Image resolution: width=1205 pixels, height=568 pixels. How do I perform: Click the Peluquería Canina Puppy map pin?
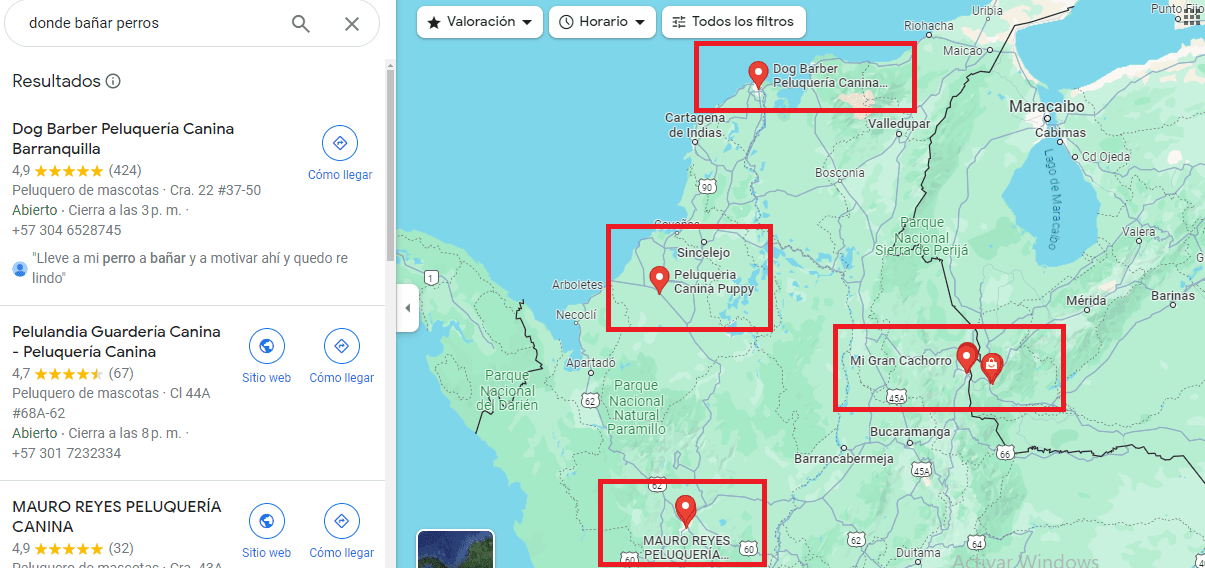[659, 279]
